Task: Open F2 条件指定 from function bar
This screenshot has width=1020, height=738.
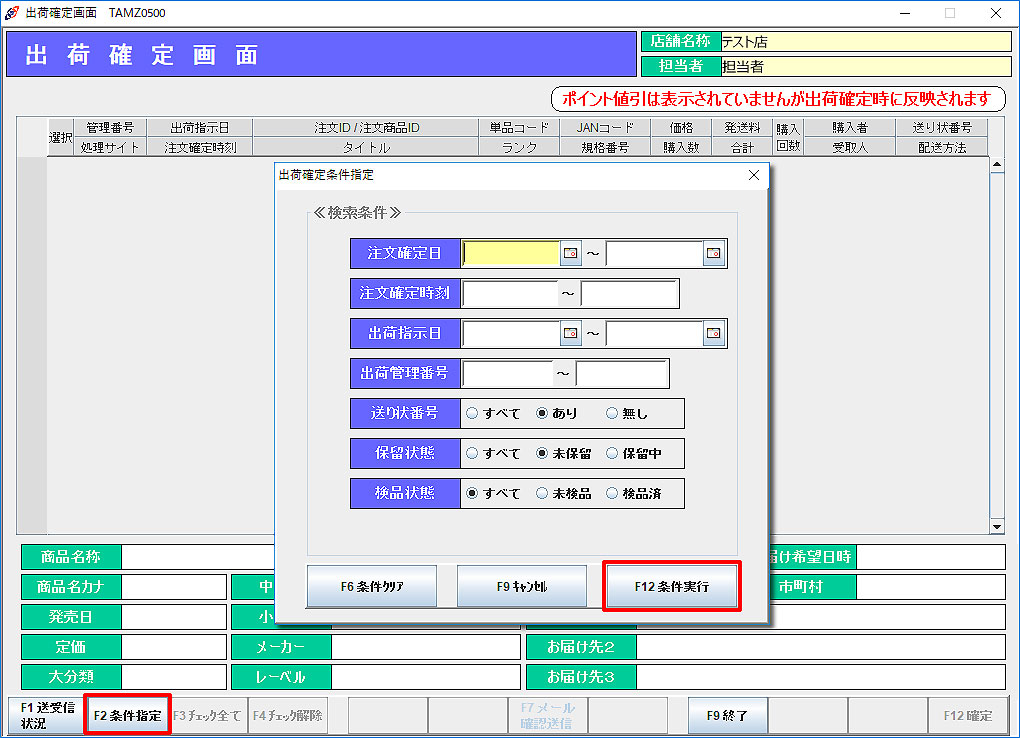Action: tap(127, 716)
